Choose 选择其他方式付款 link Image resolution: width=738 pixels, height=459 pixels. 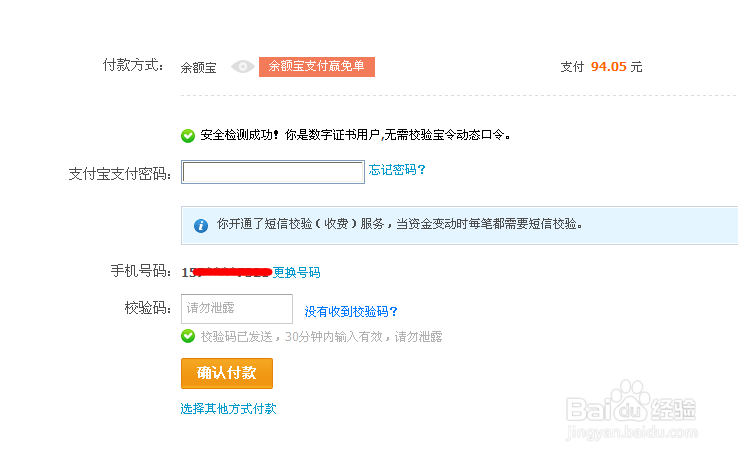(228, 409)
